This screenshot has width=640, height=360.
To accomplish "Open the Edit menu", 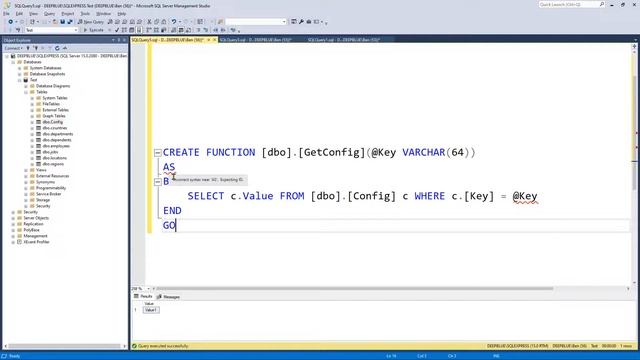I will click(19, 13).
